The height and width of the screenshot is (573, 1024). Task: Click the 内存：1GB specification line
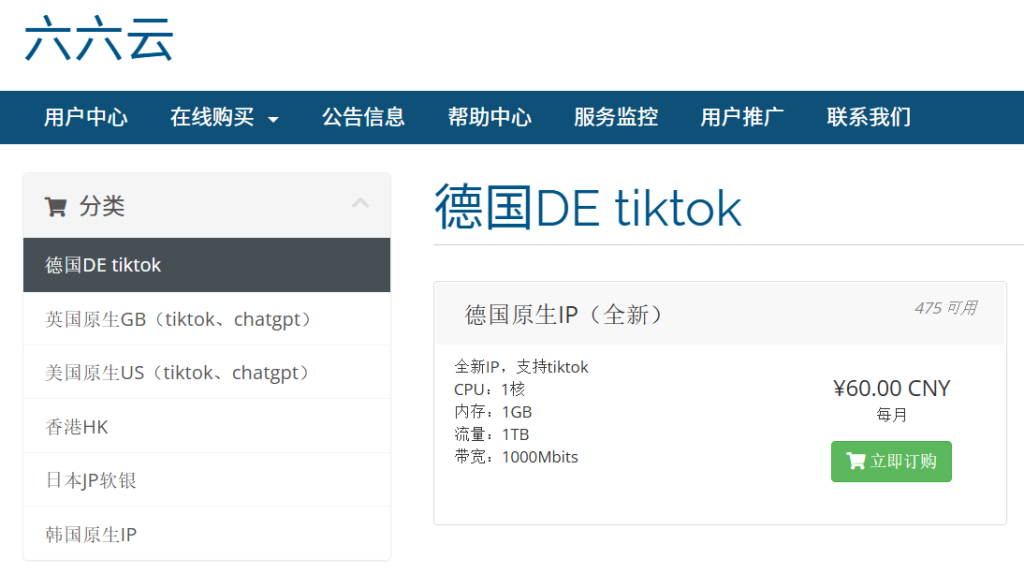click(493, 412)
